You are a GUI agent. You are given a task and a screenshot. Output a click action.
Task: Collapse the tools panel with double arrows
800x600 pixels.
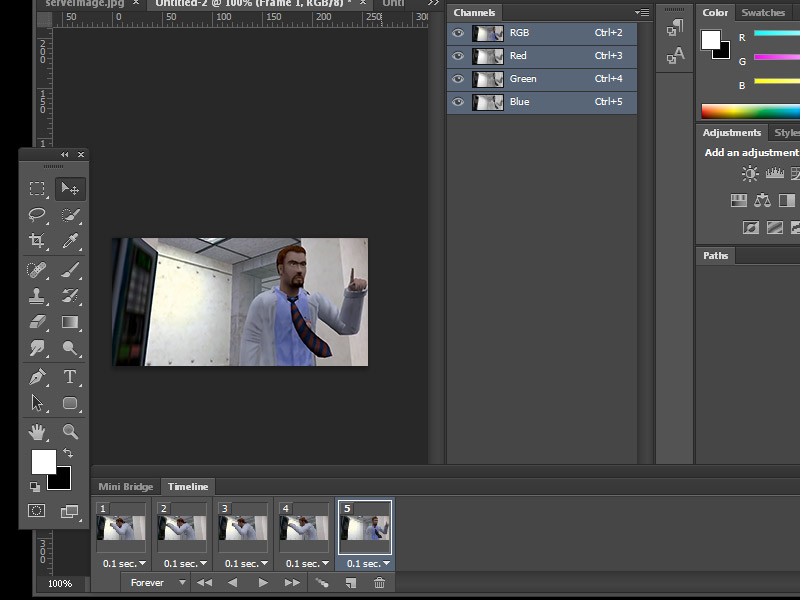coord(64,155)
